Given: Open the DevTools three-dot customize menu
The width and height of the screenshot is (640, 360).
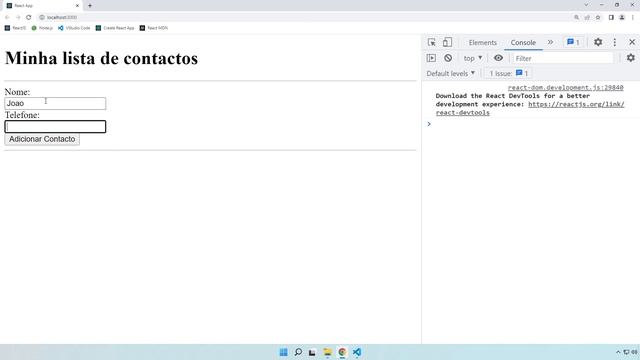Looking at the screenshot, I should point(615,42).
